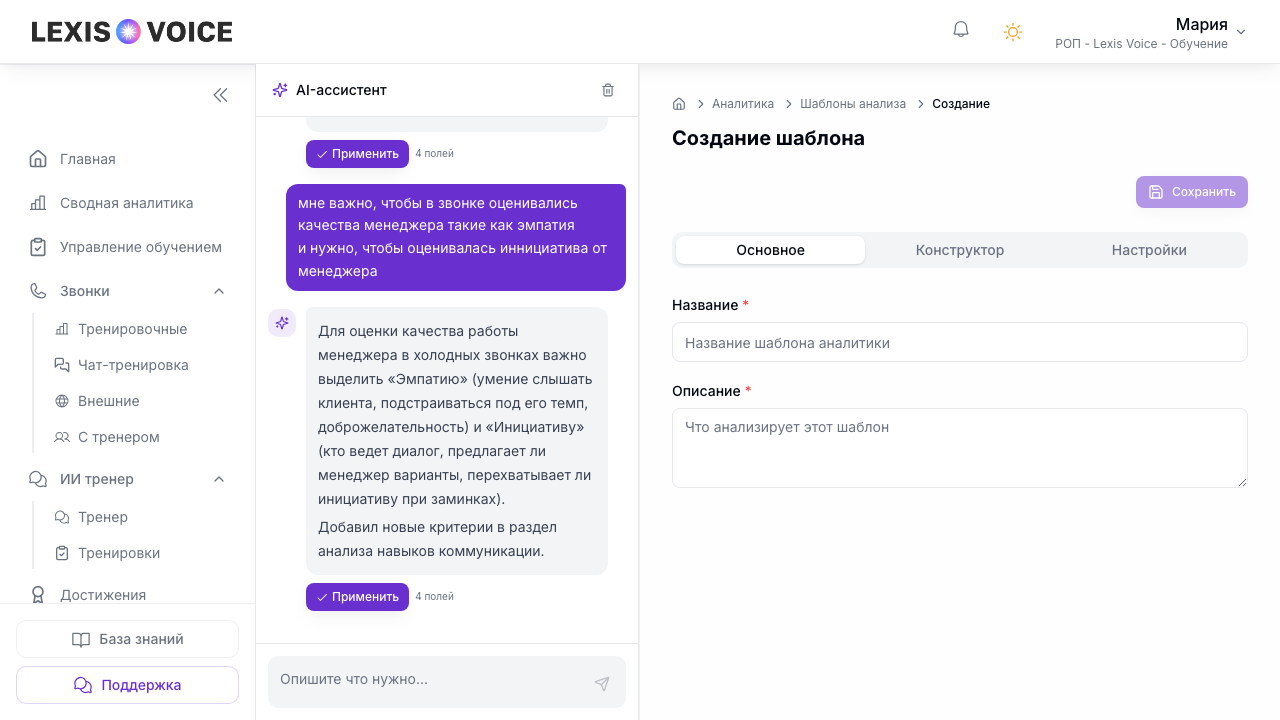Click the Сохранить save button
Screen dimensions: 1280x720
pos(1192,192)
